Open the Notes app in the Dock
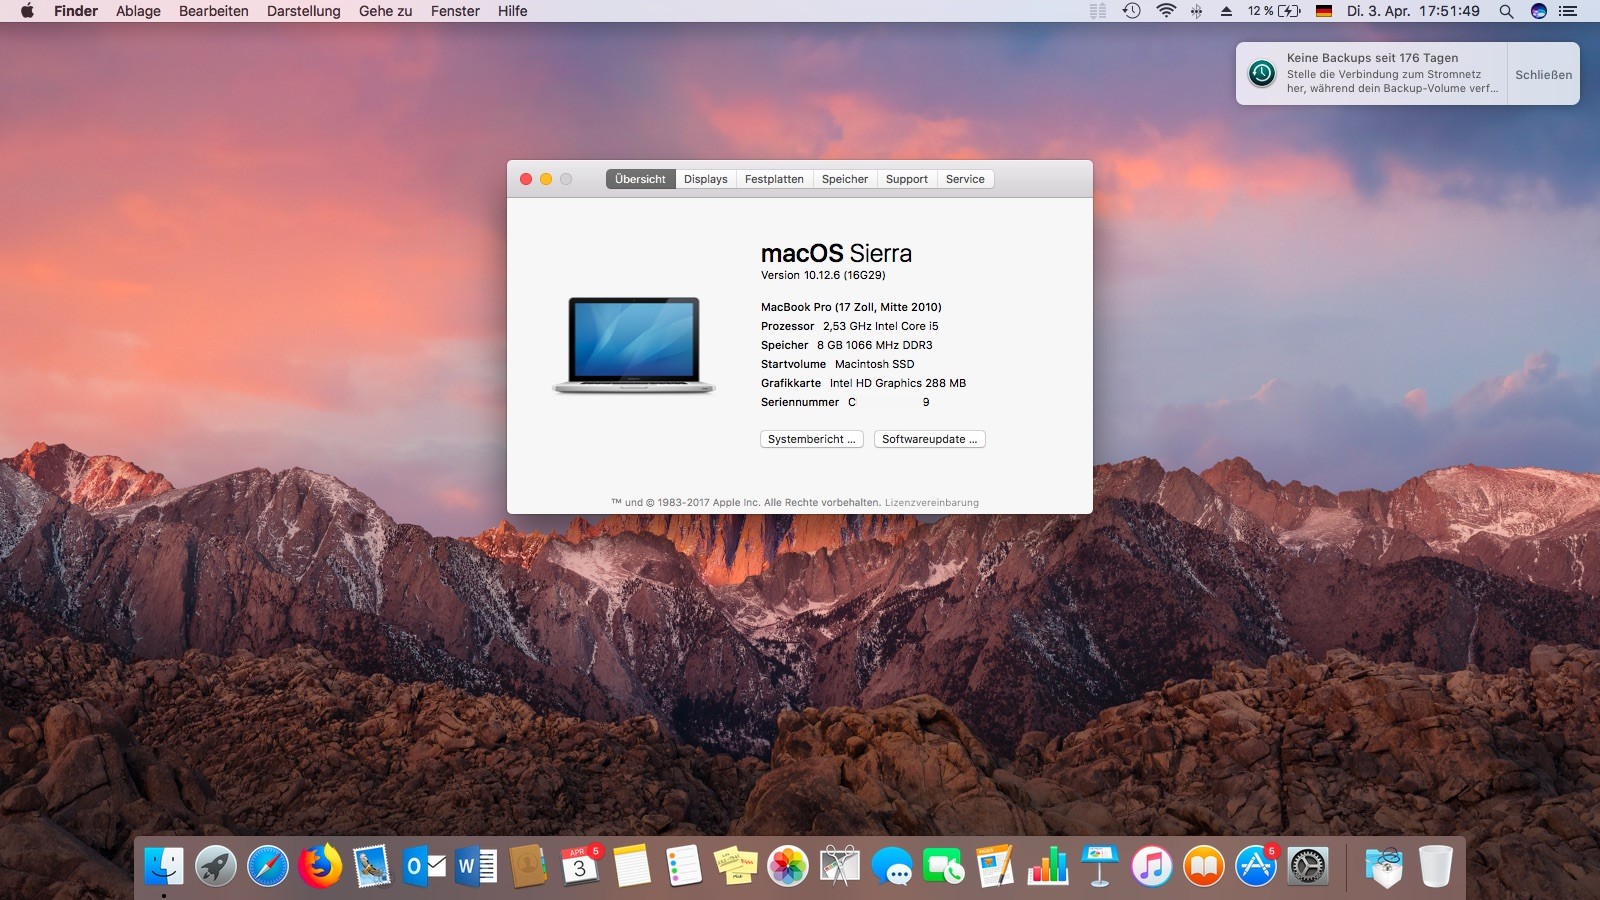 (632, 866)
